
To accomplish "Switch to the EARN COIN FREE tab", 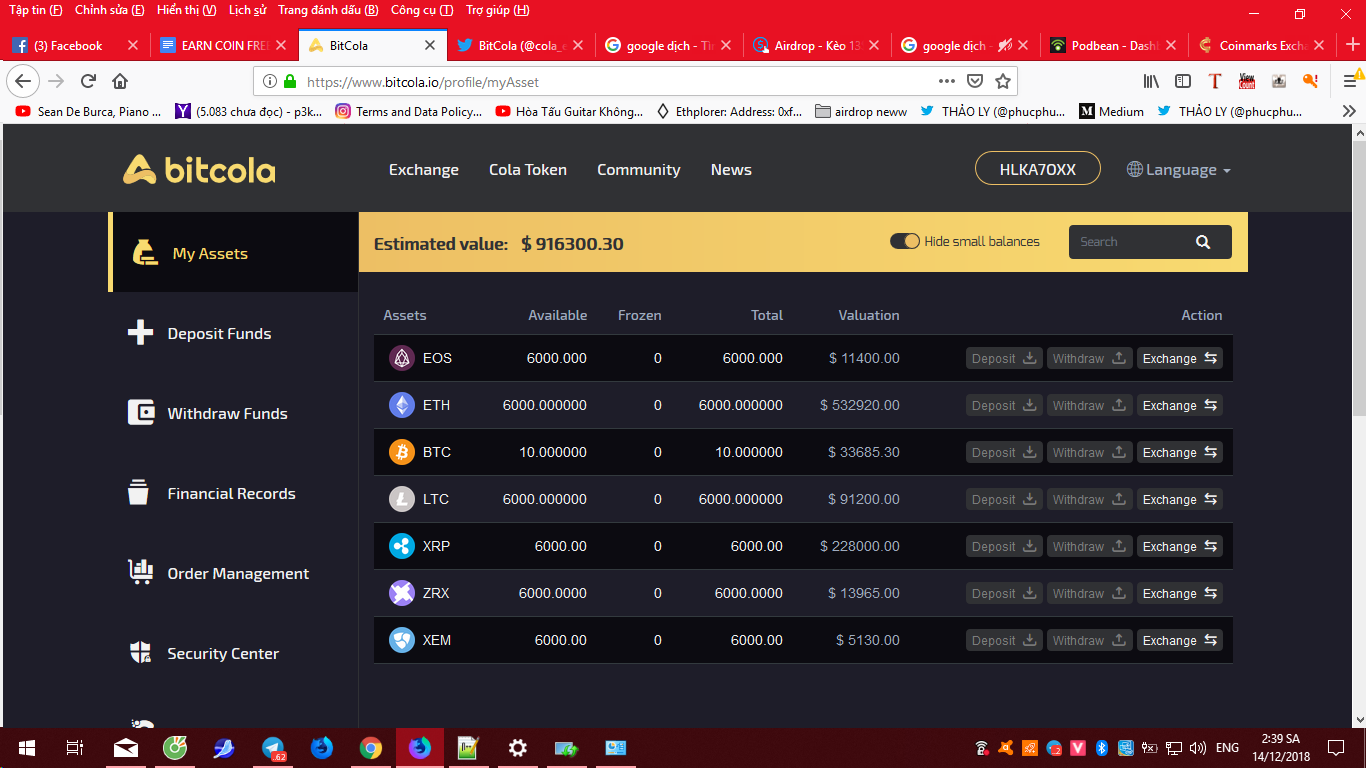I will (x=225, y=45).
